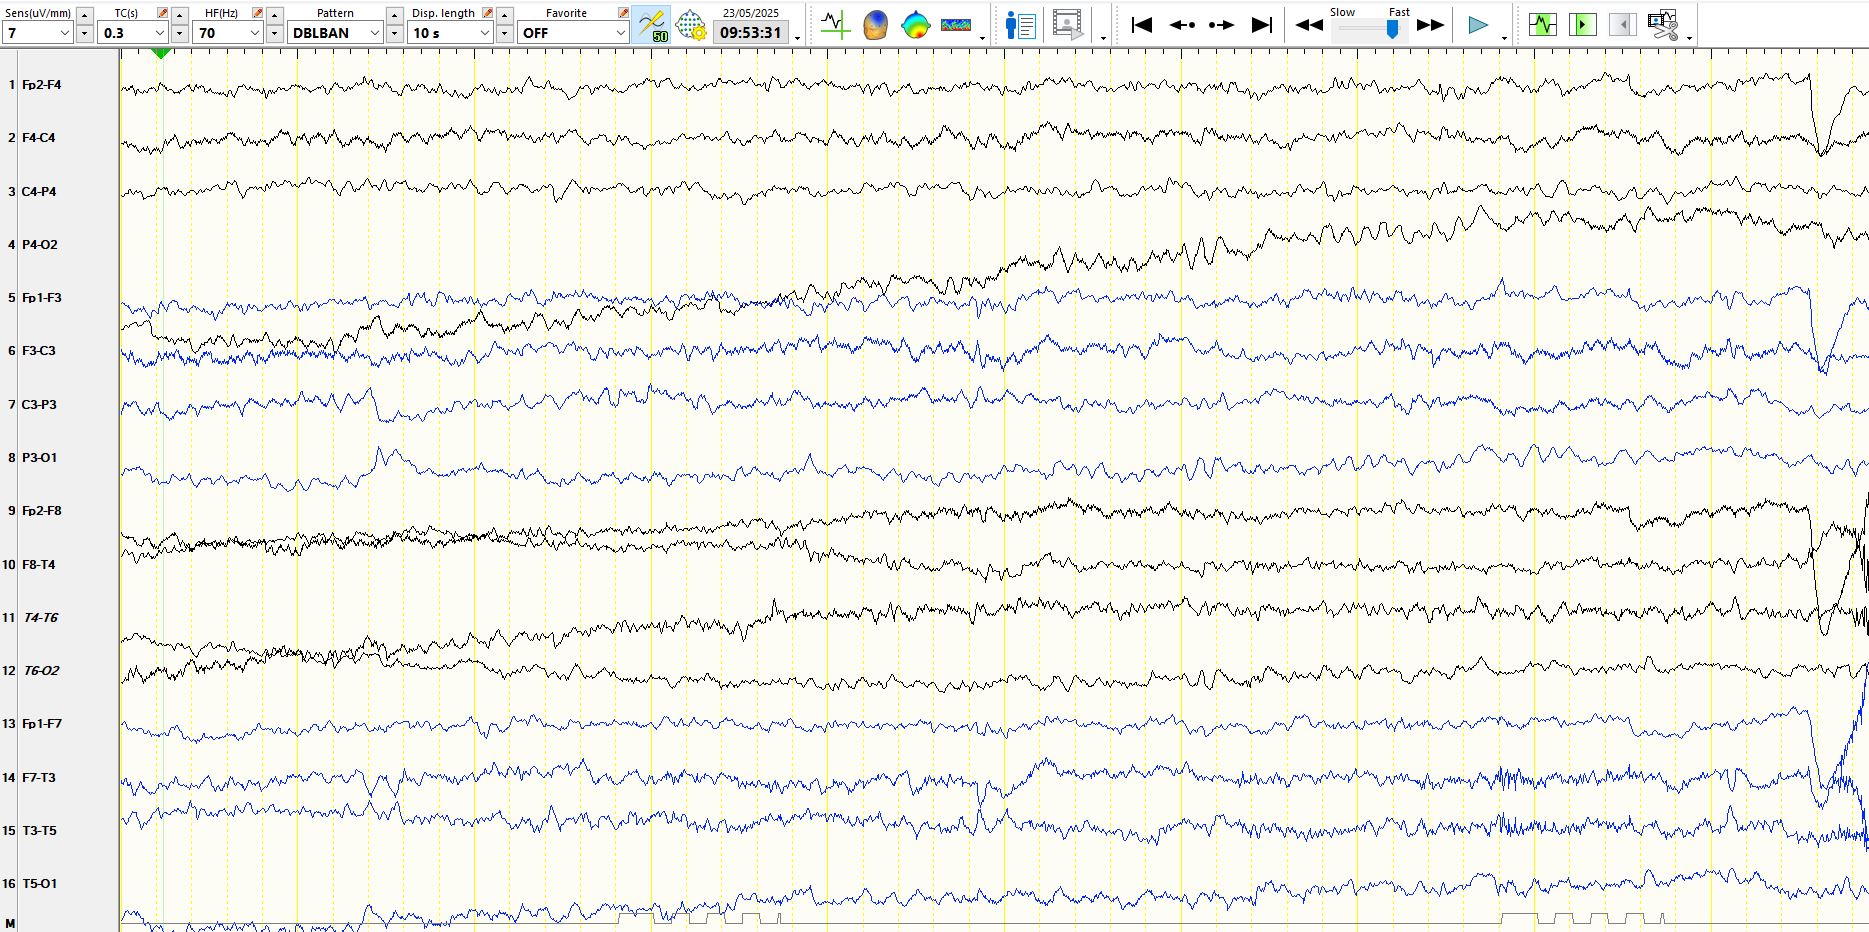Image resolution: width=1869 pixels, height=932 pixels.
Task: Open the video clip cutting tool
Action: [x=1663, y=25]
